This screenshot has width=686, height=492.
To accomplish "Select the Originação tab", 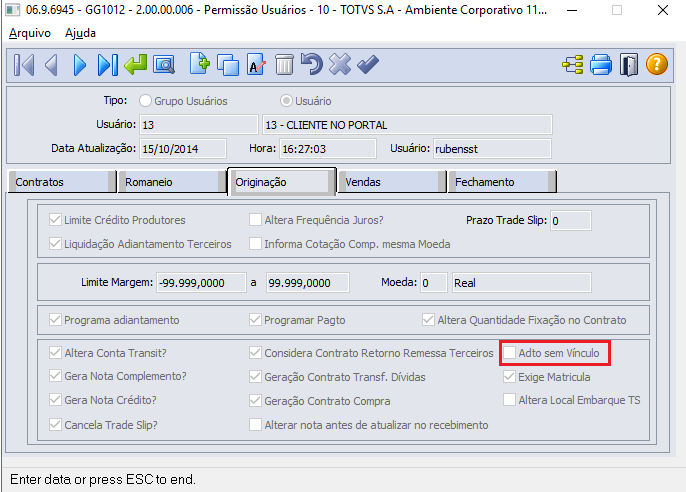I will click(282, 181).
